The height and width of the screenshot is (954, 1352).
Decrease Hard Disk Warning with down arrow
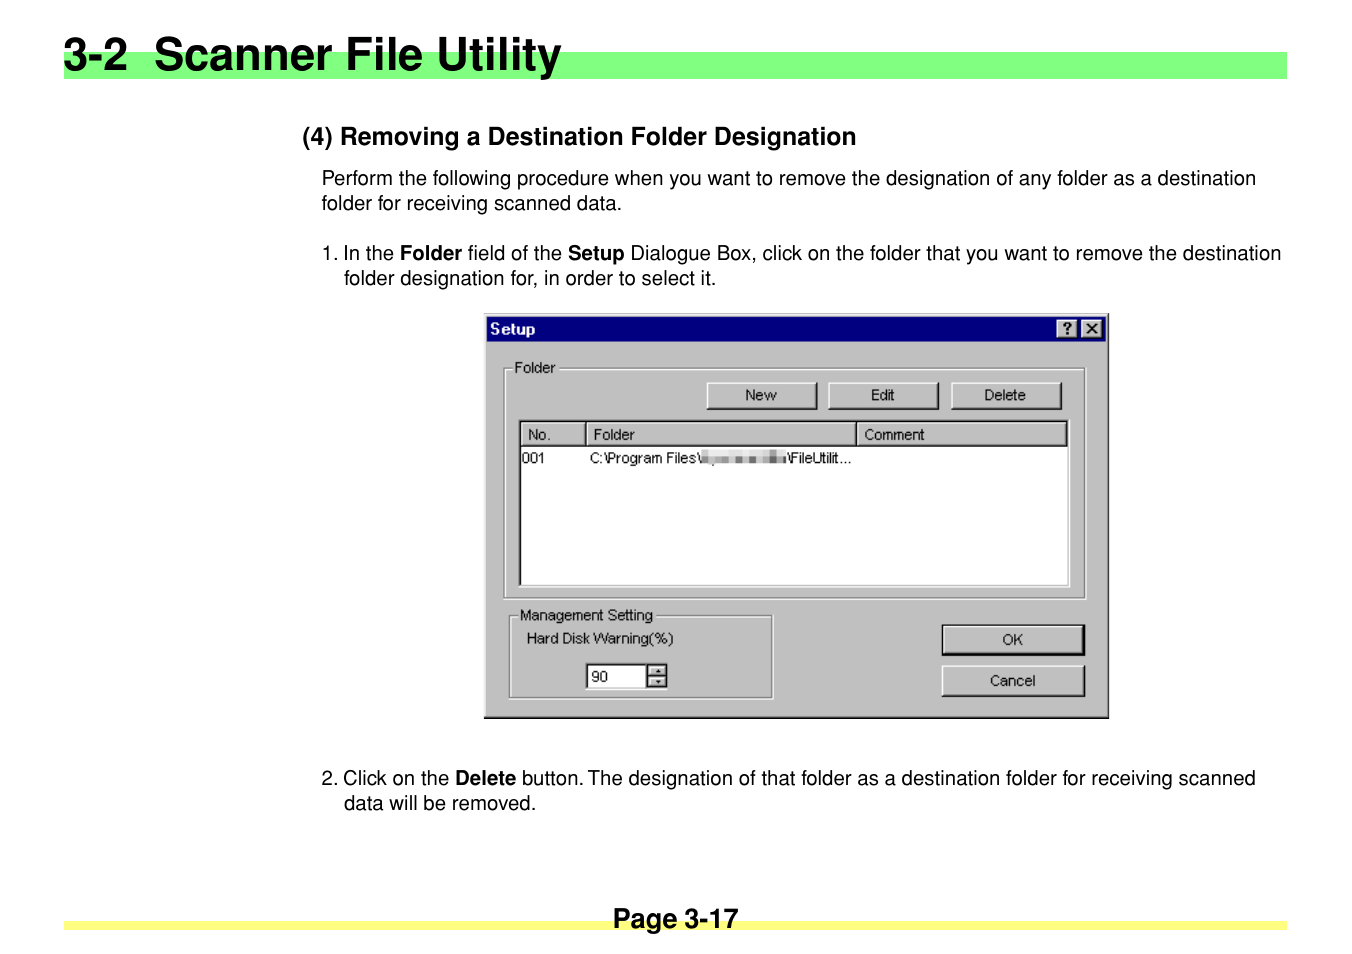click(657, 682)
